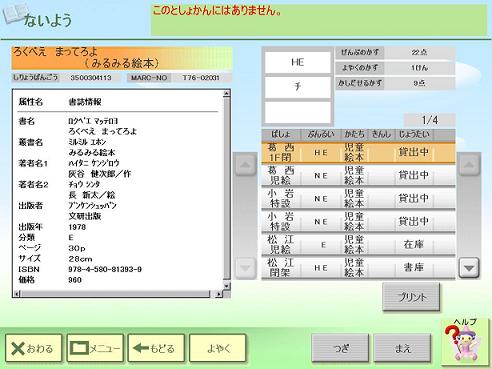Click the ばしょ column header
The height and width of the screenshot is (369, 492).
coord(281,134)
